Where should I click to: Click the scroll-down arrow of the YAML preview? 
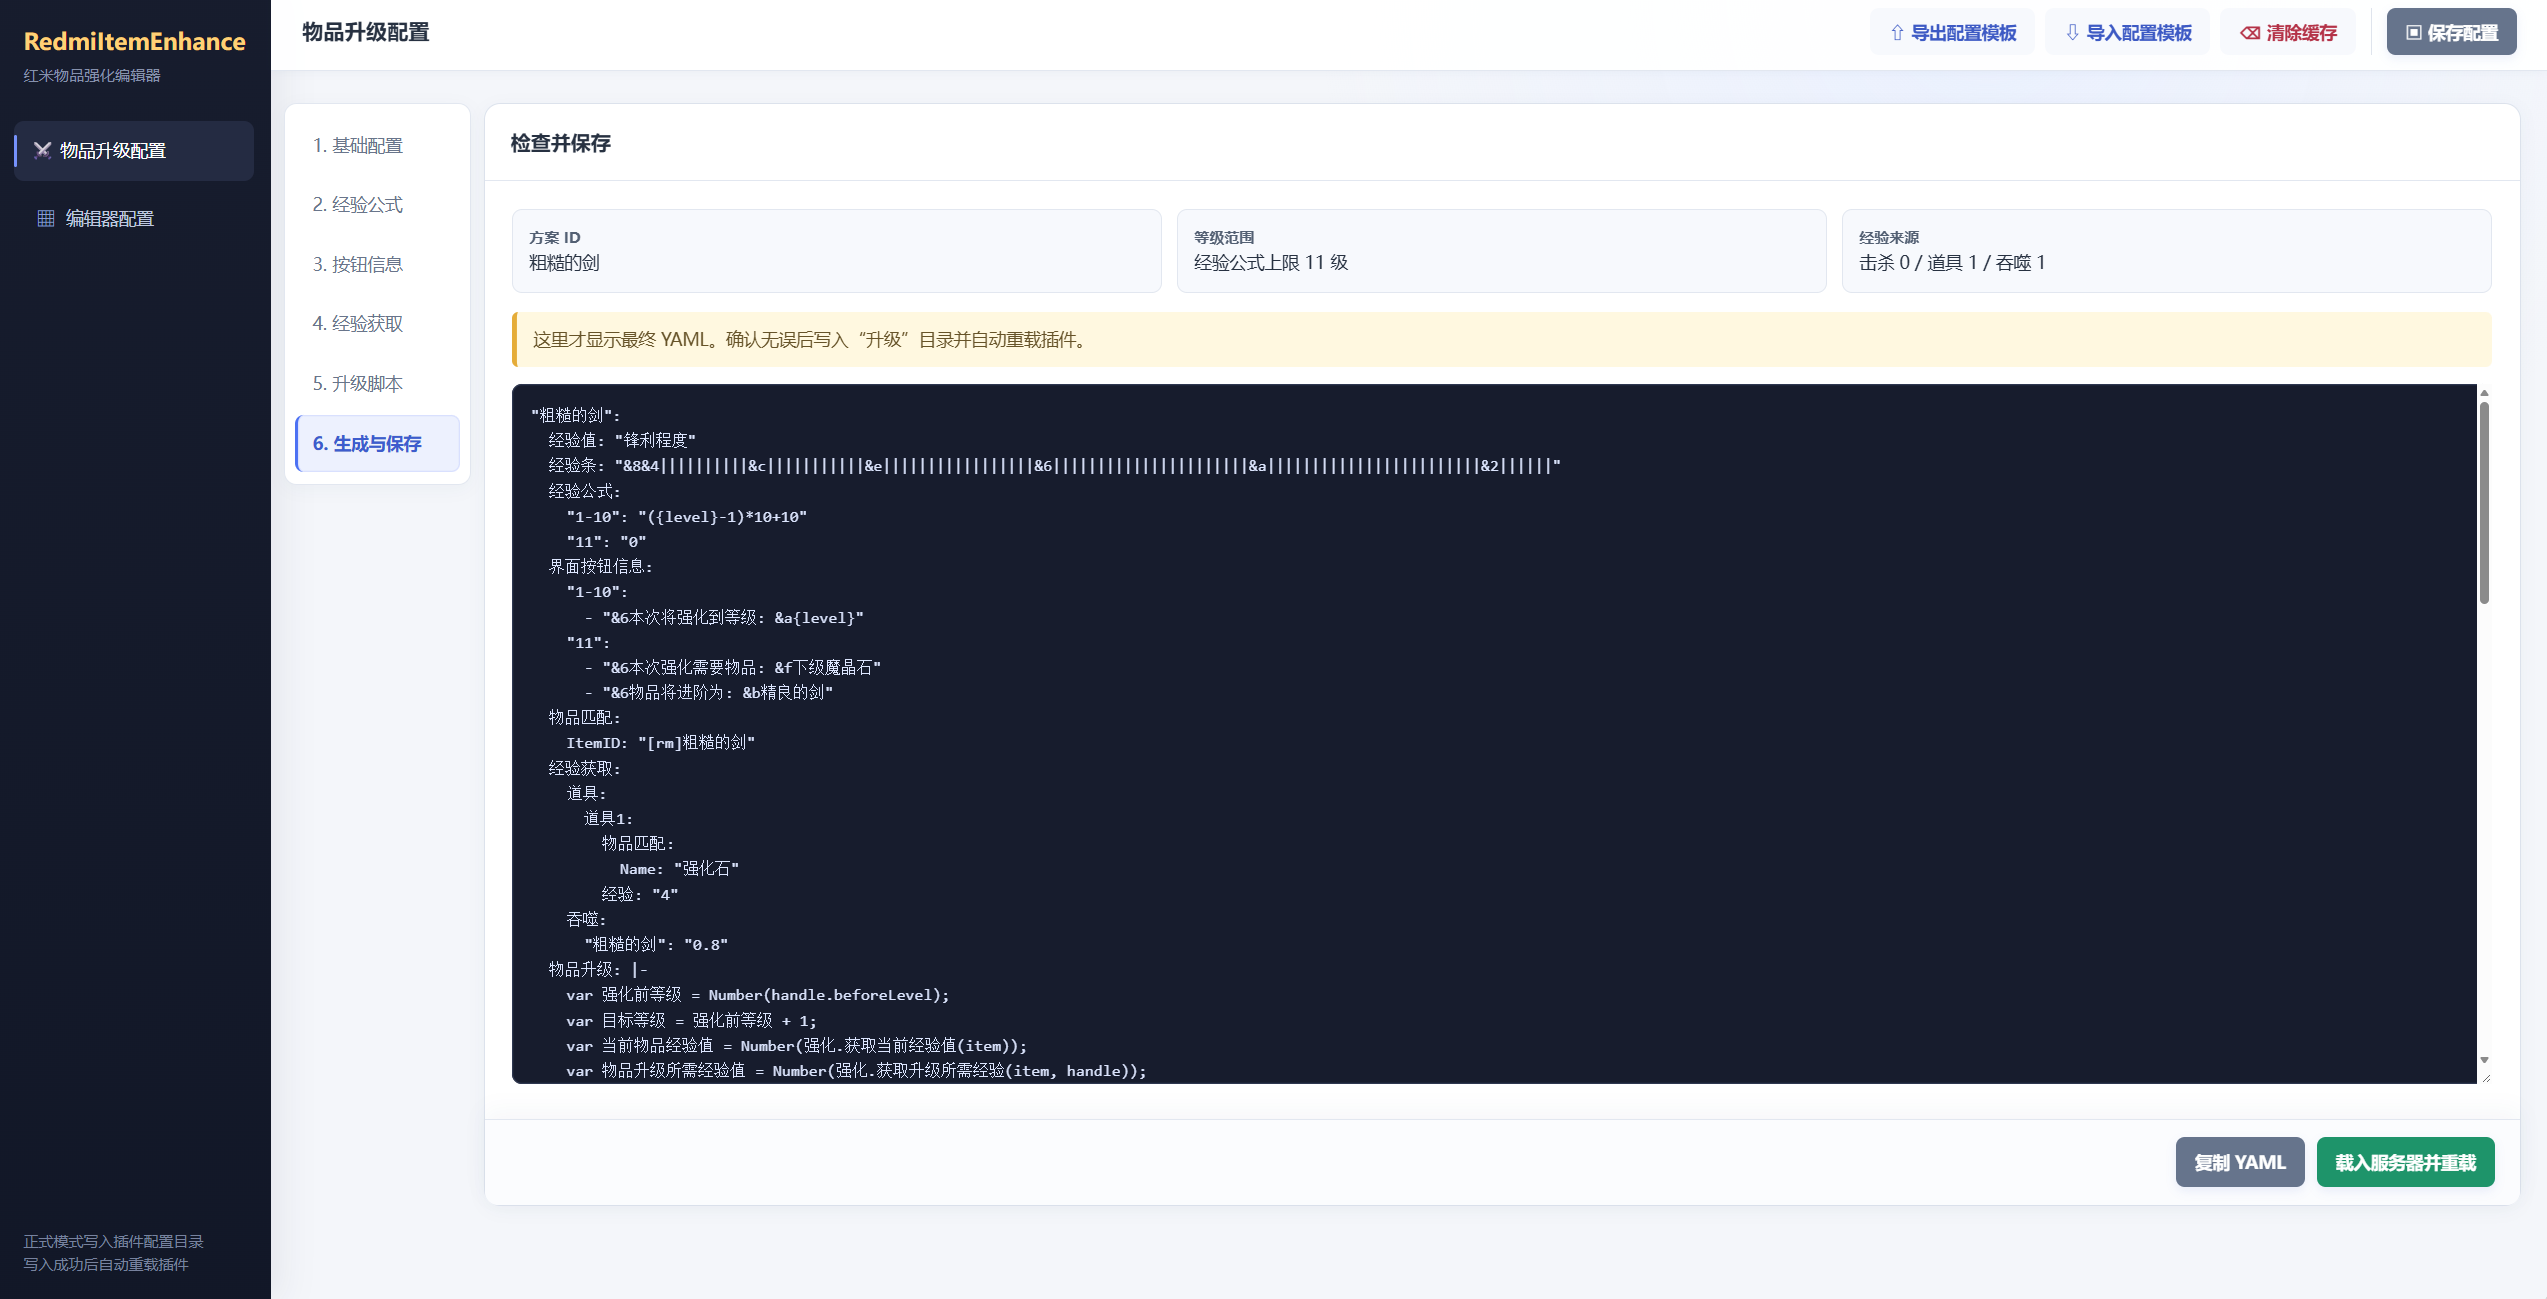point(2484,1060)
